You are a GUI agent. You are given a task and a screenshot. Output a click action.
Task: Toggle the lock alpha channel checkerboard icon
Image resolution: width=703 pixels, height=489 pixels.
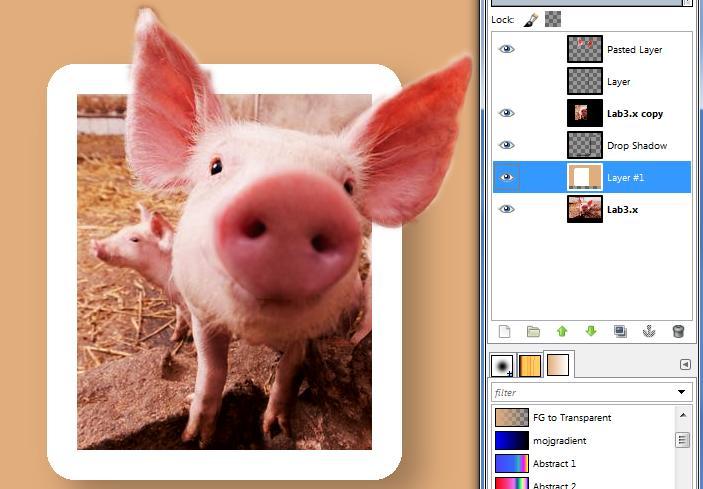click(553, 19)
